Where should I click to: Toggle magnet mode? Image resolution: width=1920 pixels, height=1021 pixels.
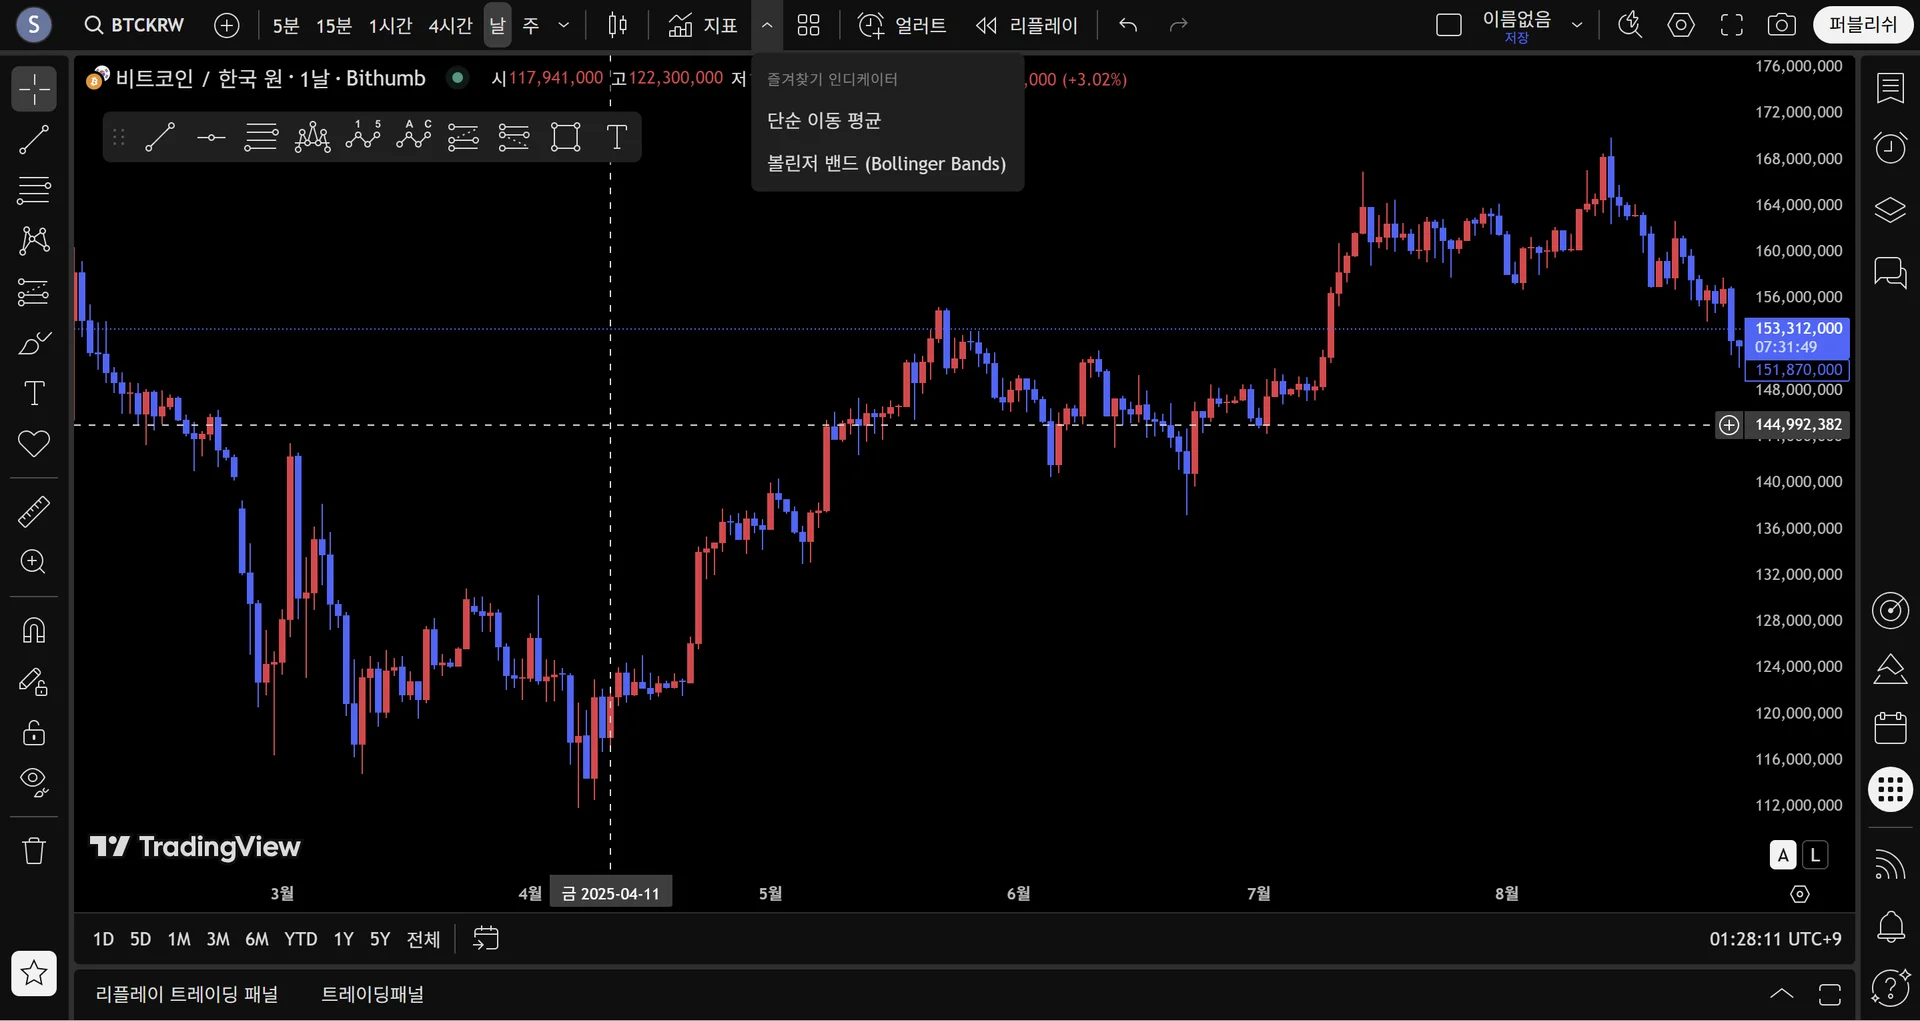(x=34, y=631)
